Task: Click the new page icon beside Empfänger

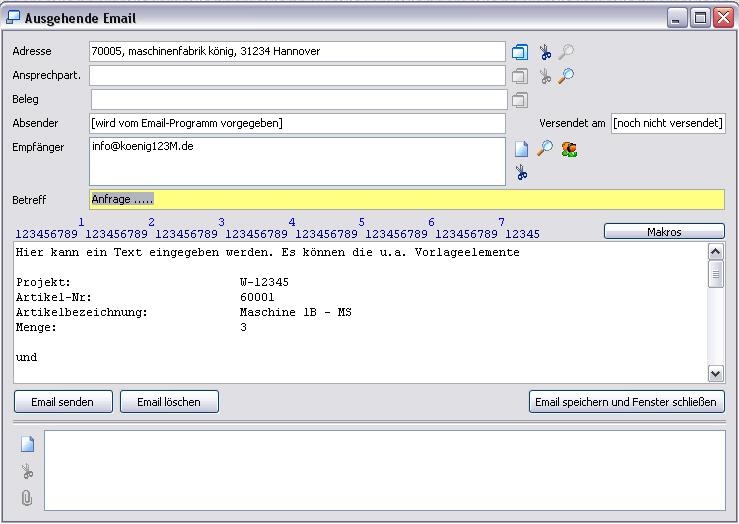Action: tap(521, 149)
